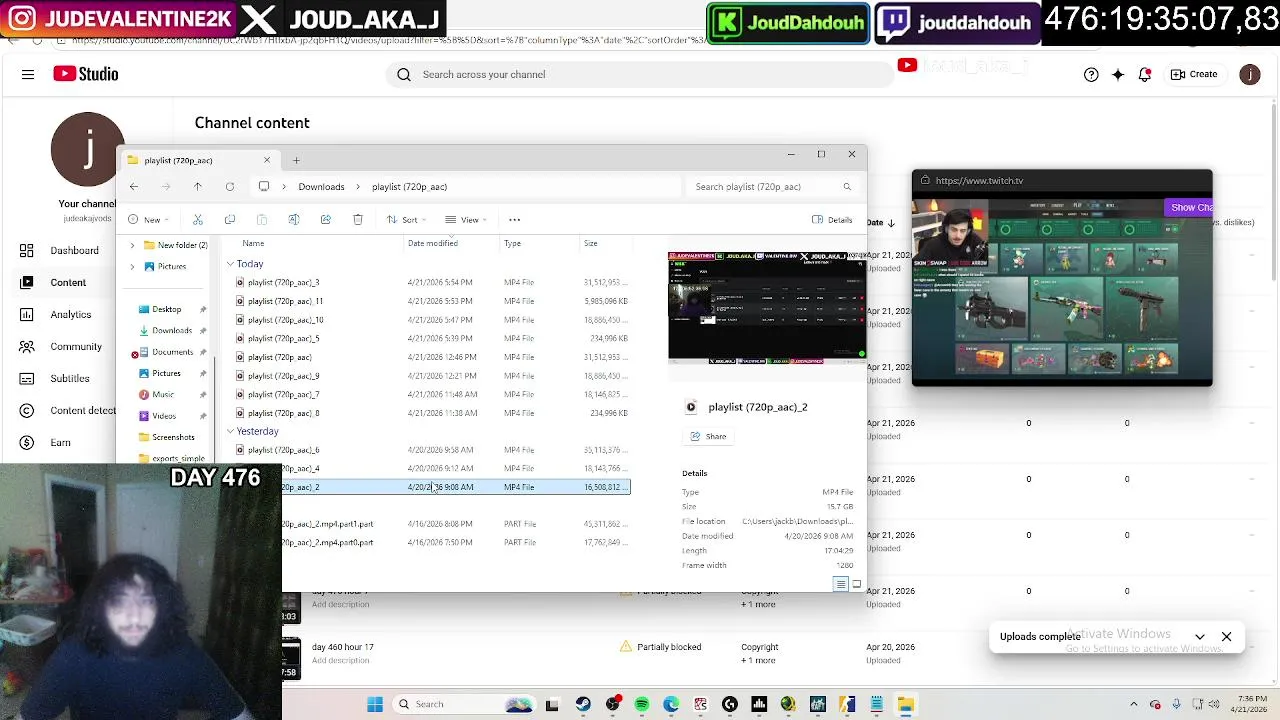Screen dimensions: 1280x720
Task: Toggle the Details pane button
Action: pos(832,219)
